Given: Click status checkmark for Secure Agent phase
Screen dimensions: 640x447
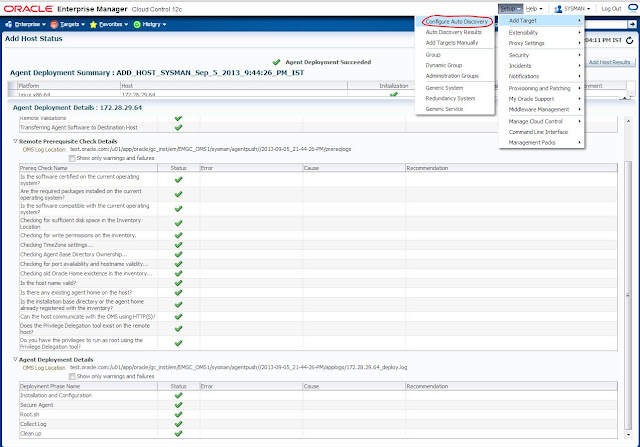Looking at the screenshot, I should point(178,405).
